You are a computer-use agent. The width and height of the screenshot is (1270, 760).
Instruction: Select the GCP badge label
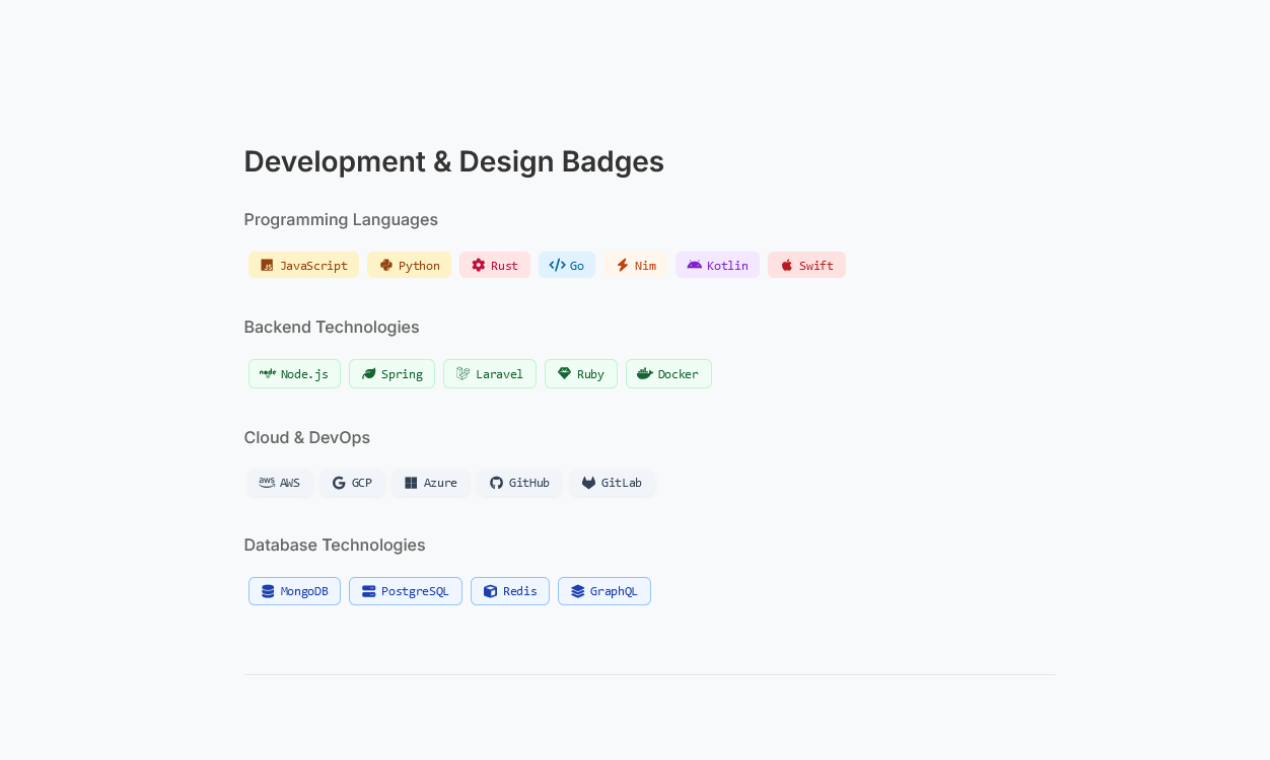click(362, 482)
